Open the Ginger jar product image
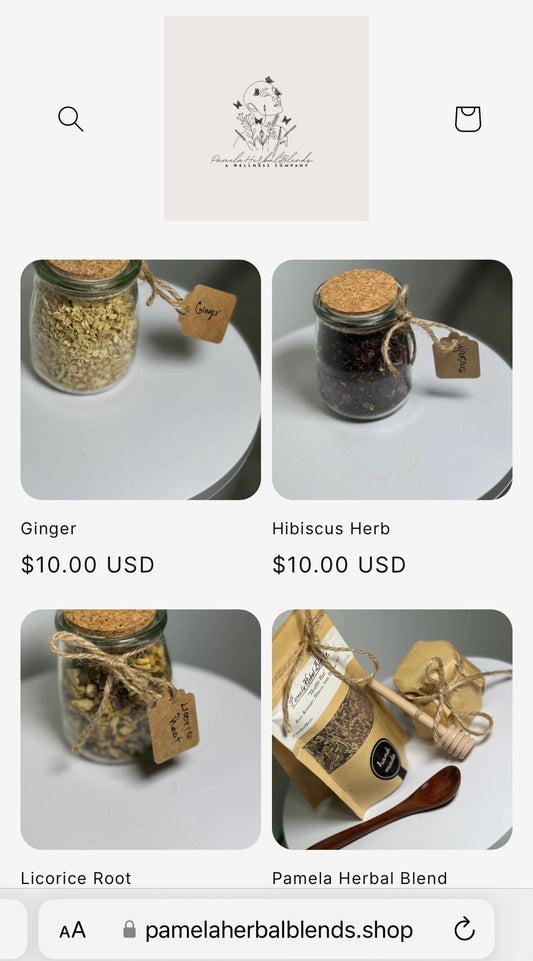 pos(140,380)
